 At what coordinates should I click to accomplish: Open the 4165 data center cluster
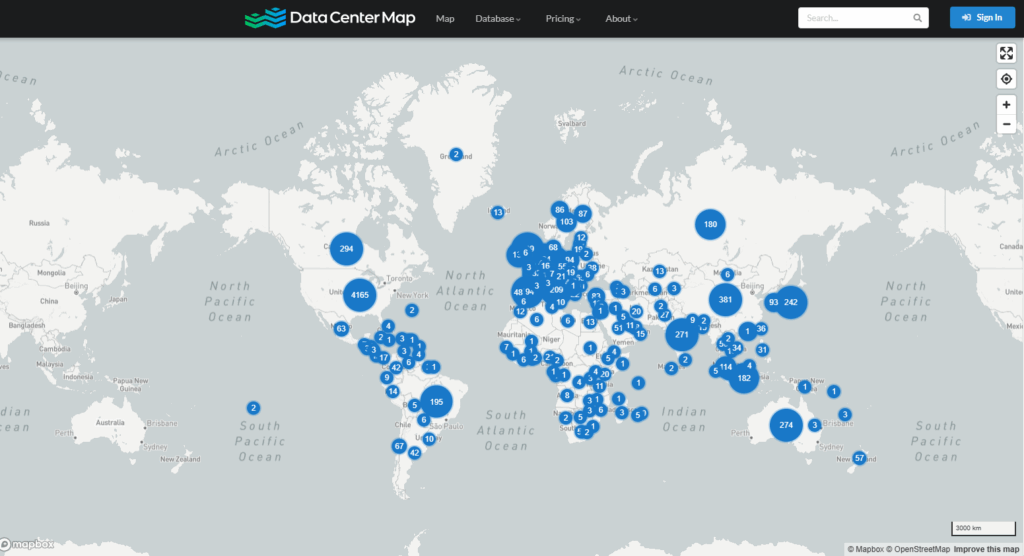pos(361,295)
